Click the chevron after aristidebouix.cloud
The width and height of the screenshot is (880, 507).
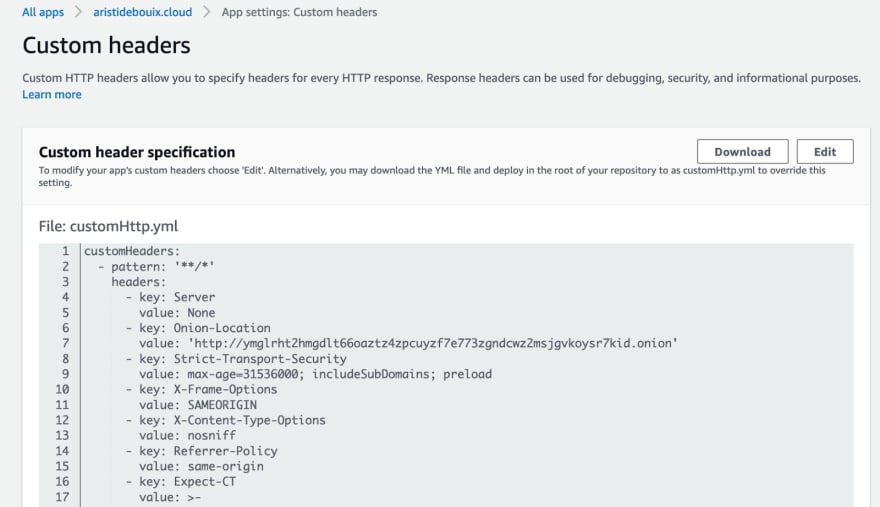(207, 12)
